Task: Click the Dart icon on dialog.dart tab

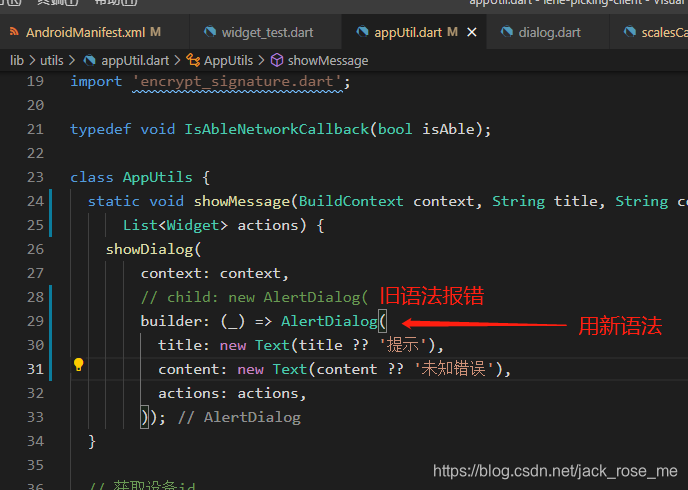Action: (507, 32)
